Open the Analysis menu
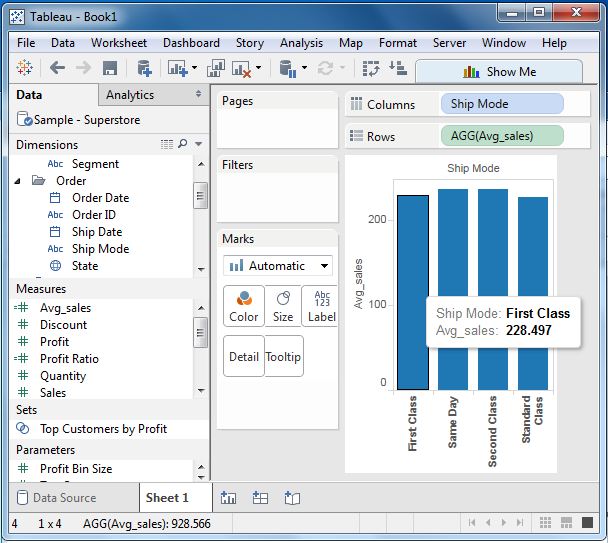This screenshot has width=608, height=543. (x=301, y=43)
